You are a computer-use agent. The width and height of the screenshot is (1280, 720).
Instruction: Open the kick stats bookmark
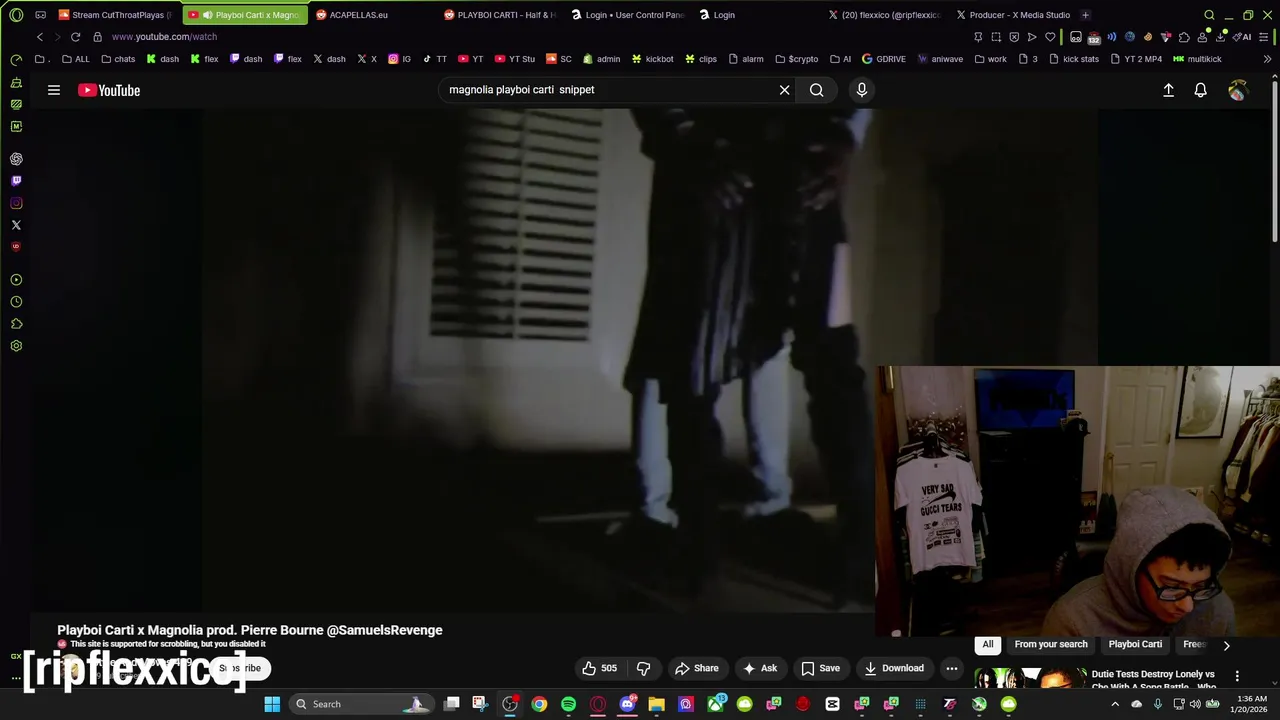(x=1074, y=59)
